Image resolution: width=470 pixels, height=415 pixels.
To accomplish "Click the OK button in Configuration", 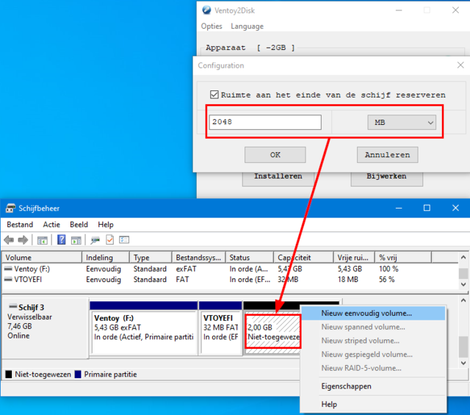I will coord(275,155).
